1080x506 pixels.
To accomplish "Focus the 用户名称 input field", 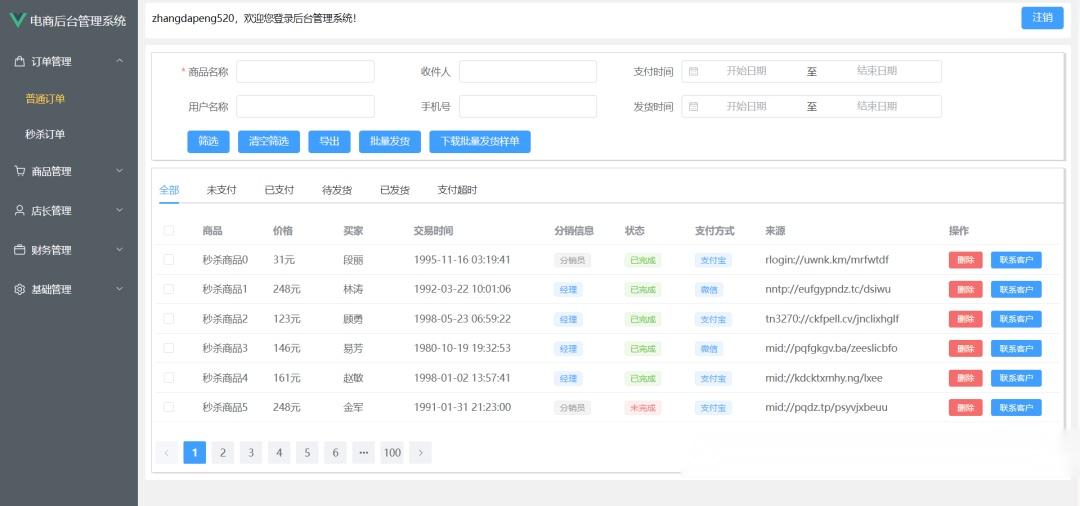I will click(305, 107).
